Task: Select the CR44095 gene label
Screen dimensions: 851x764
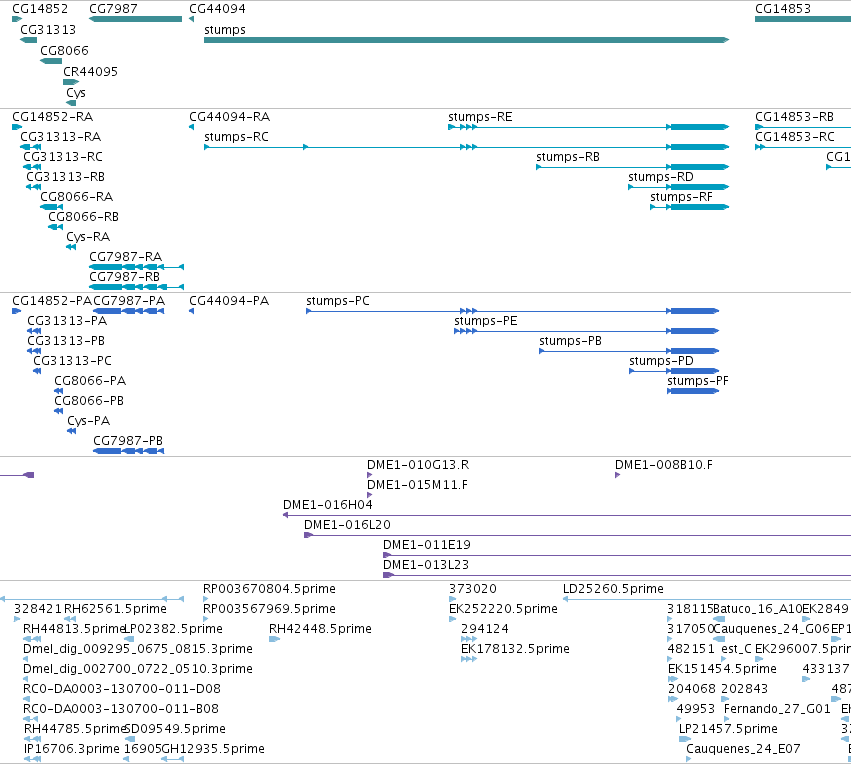Action: point(90,72)
